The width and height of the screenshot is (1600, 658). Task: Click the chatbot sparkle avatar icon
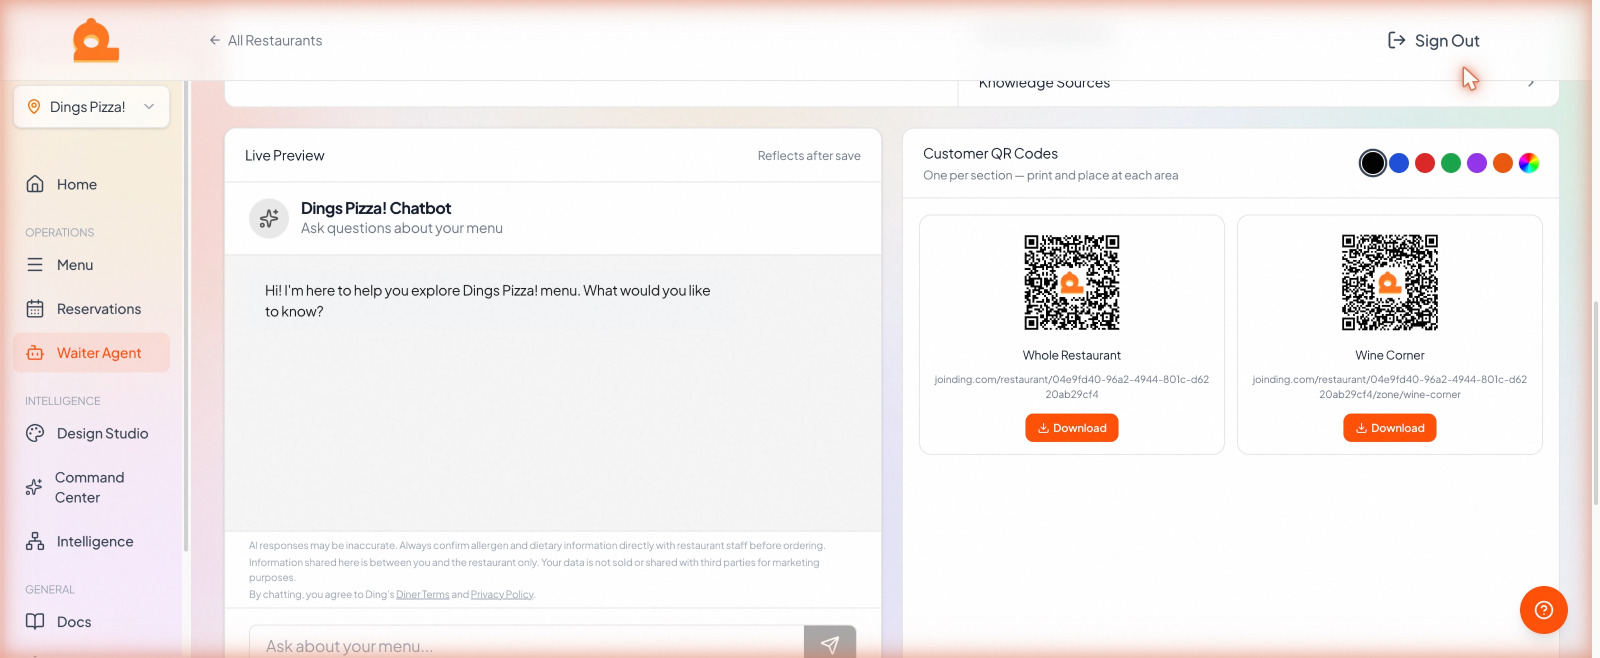pos(269,218)
